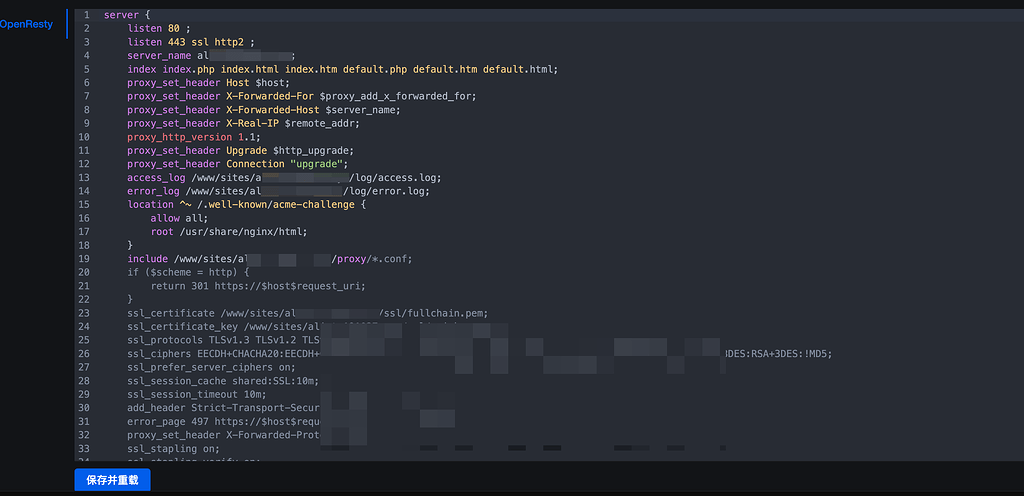Click the 'listen 80' directive line

160,29
